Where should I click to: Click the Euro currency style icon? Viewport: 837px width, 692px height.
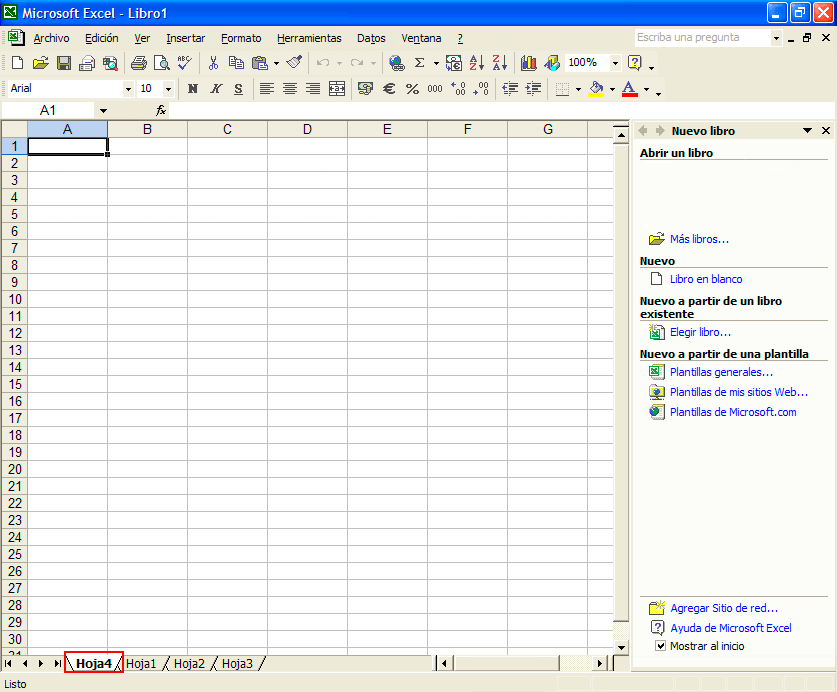coord(389,89)
